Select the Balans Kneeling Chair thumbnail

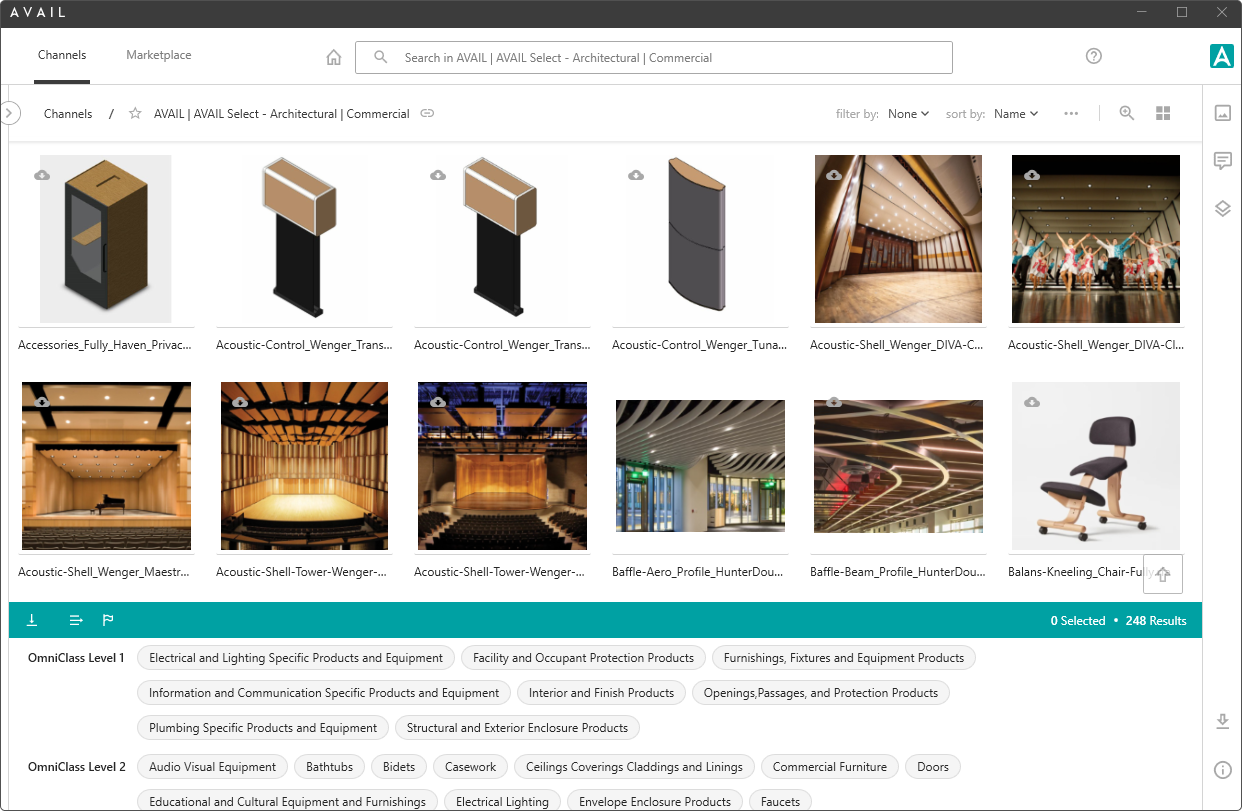(1095, 466)
